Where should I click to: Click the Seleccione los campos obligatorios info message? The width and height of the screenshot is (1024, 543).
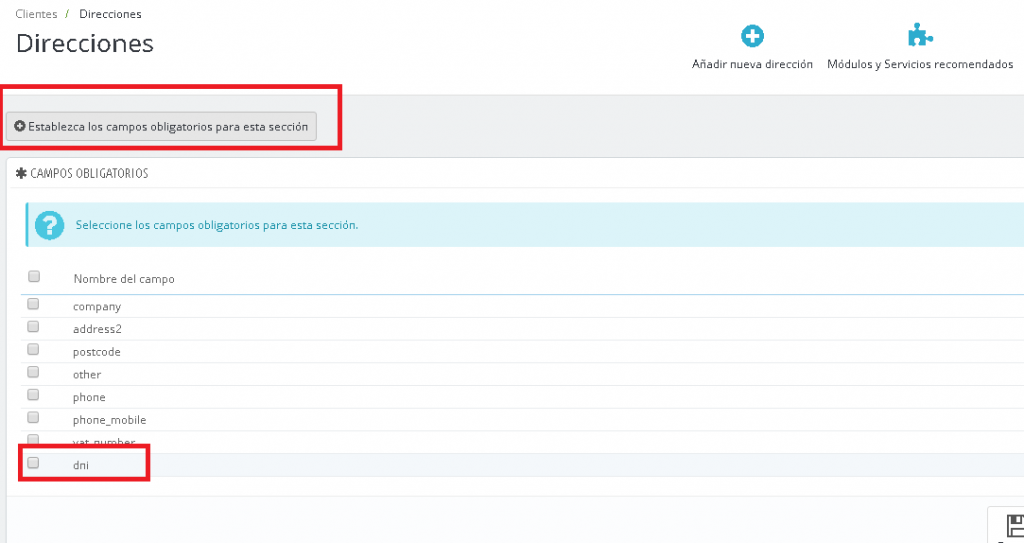coord(217,225)
